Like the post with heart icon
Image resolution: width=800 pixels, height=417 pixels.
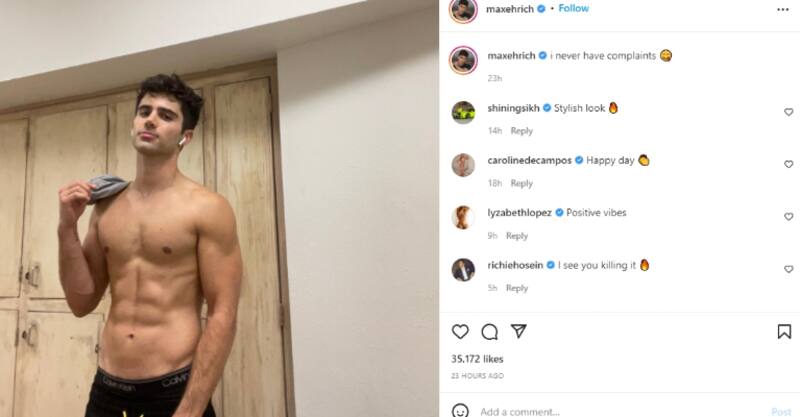click(460, 332)
